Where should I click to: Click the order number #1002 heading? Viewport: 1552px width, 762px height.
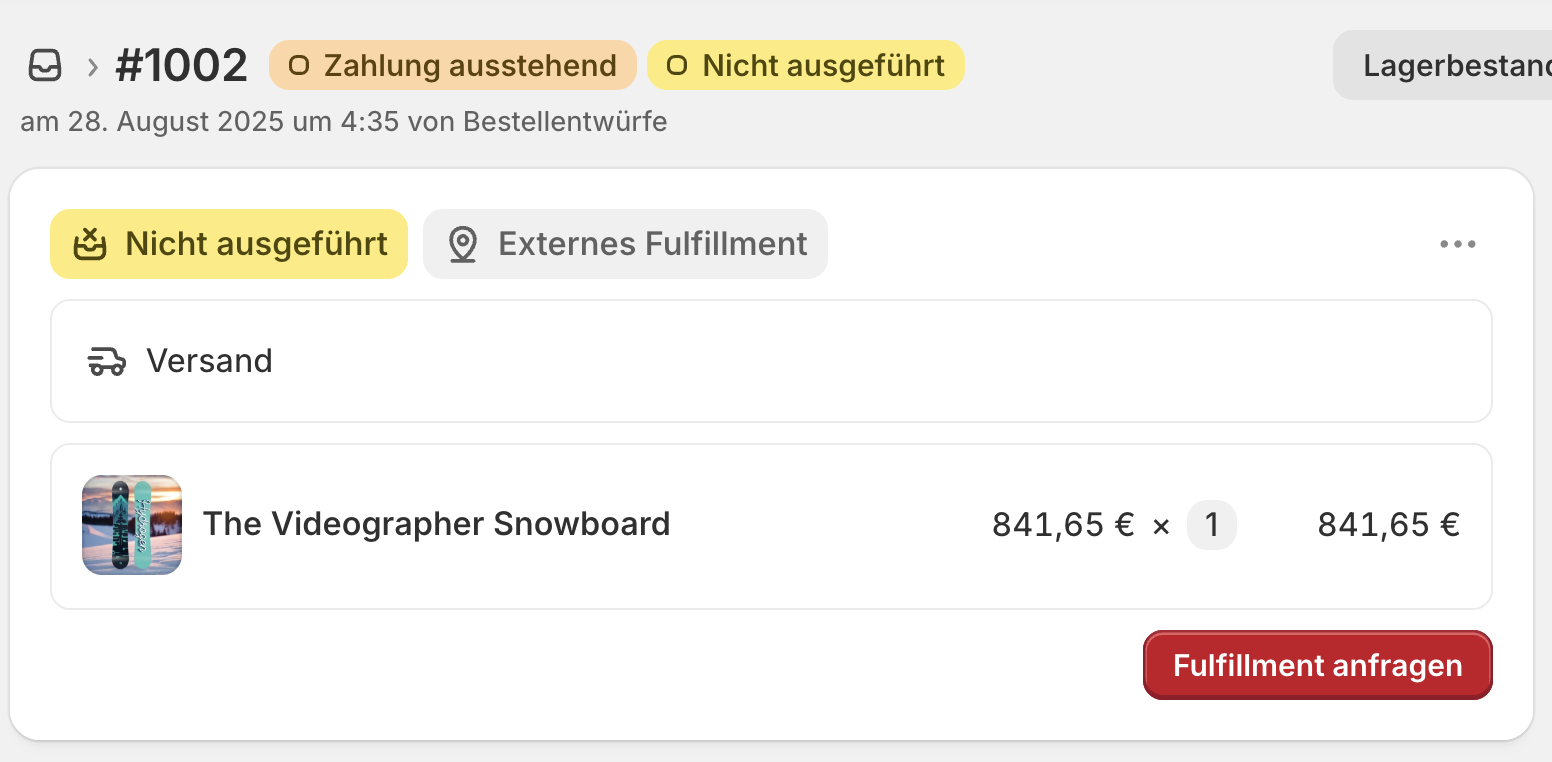pos(181,66)
